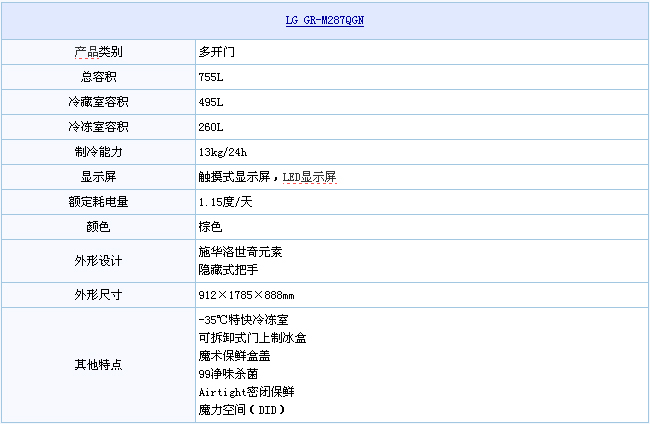This screenshot has height=424, width=650.
Task: Click the 755L total capacity value
Action: click(x=211, y=77)
